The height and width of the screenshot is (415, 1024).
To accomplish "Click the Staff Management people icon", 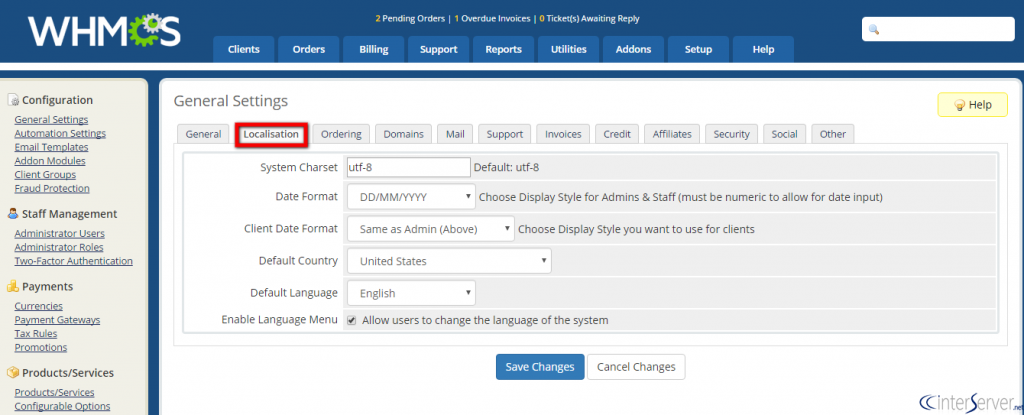I will tap(13, 214).
